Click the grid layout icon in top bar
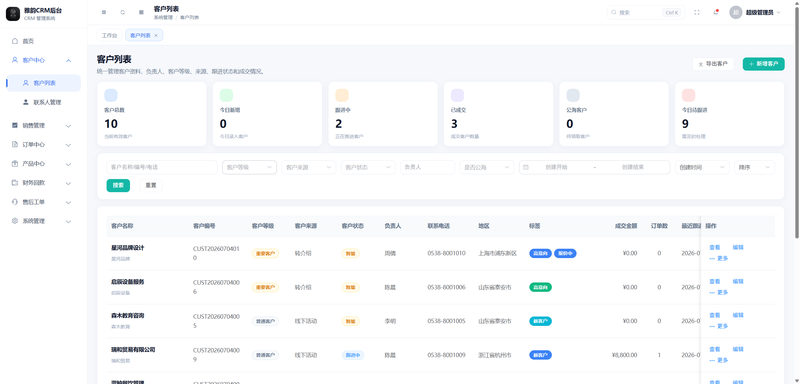Screen dimensions: 800x384 pyautogui.click(x=141, y=12)
